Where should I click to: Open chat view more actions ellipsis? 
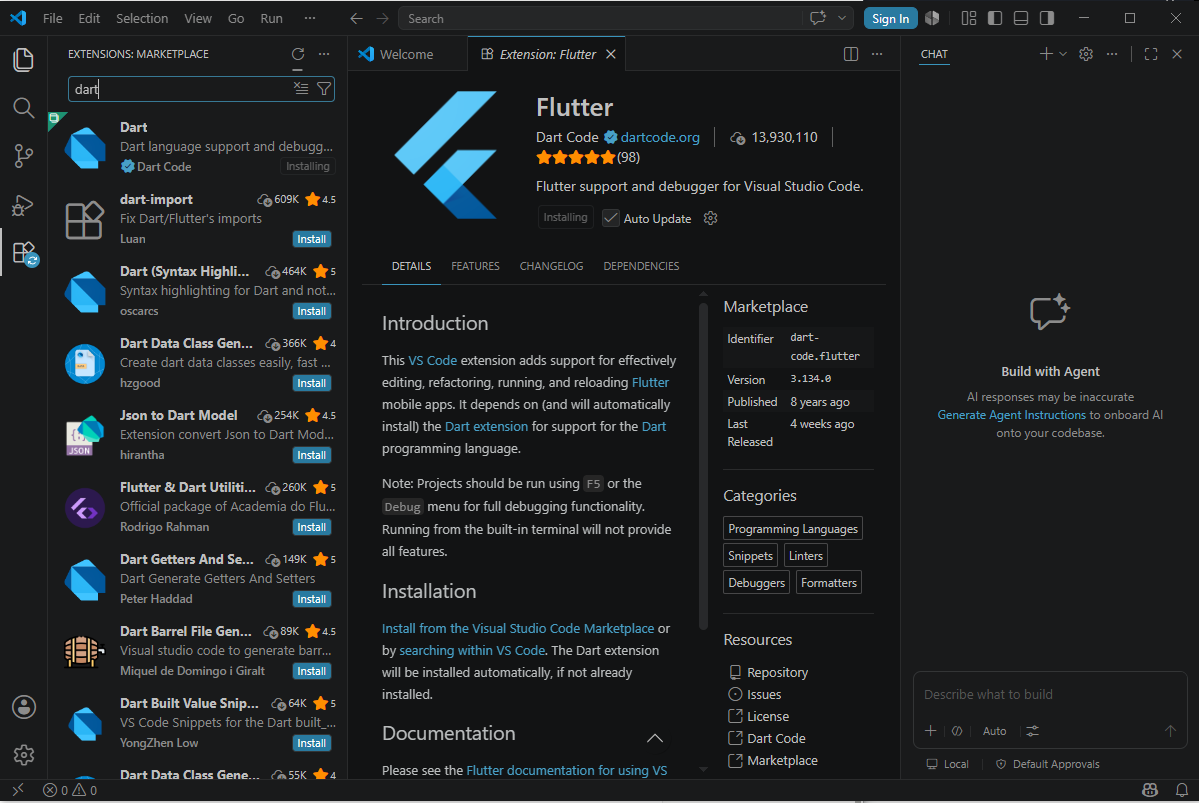click(1112, 54)
